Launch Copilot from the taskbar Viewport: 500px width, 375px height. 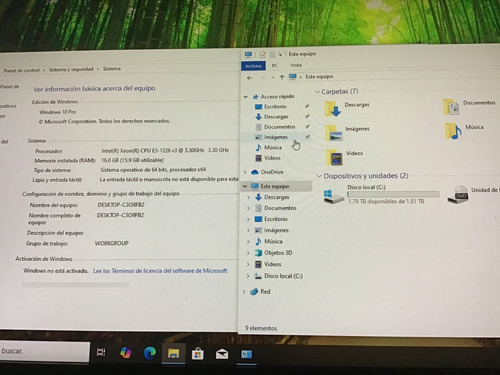tap(125, 353)
